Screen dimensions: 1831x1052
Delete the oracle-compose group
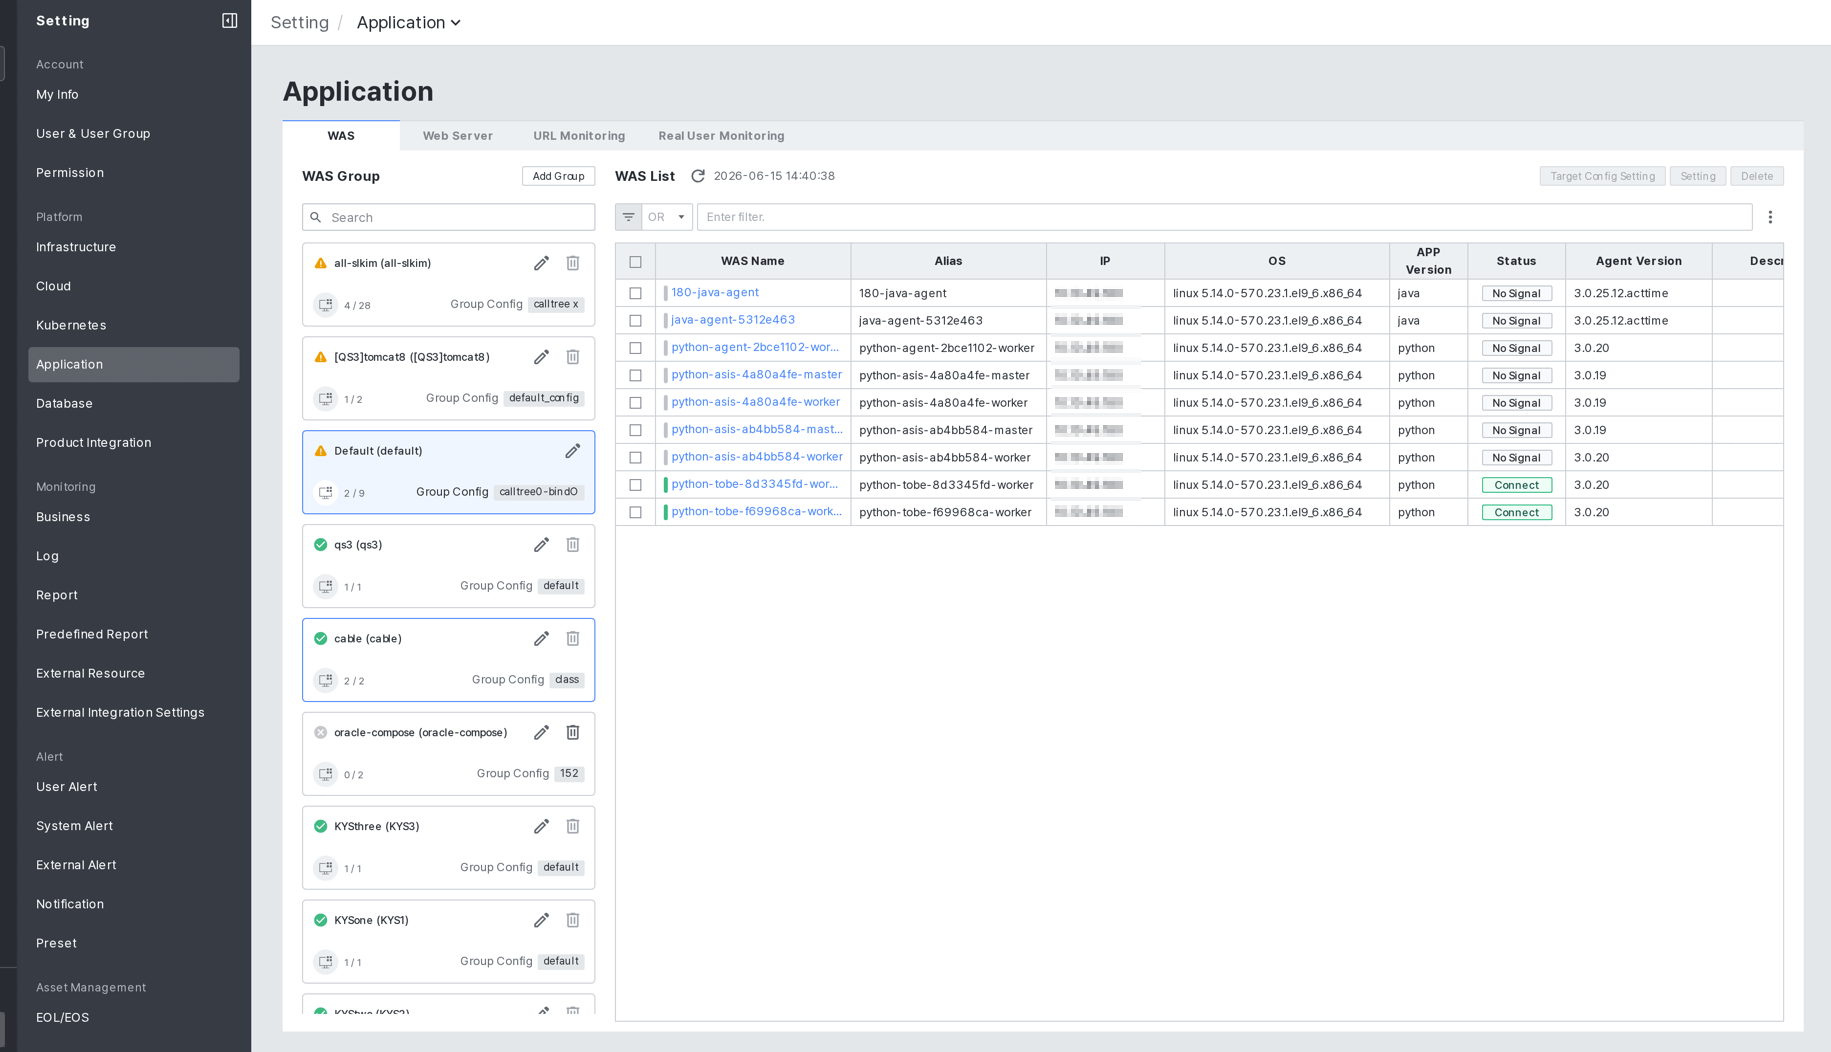pos(573,733)
